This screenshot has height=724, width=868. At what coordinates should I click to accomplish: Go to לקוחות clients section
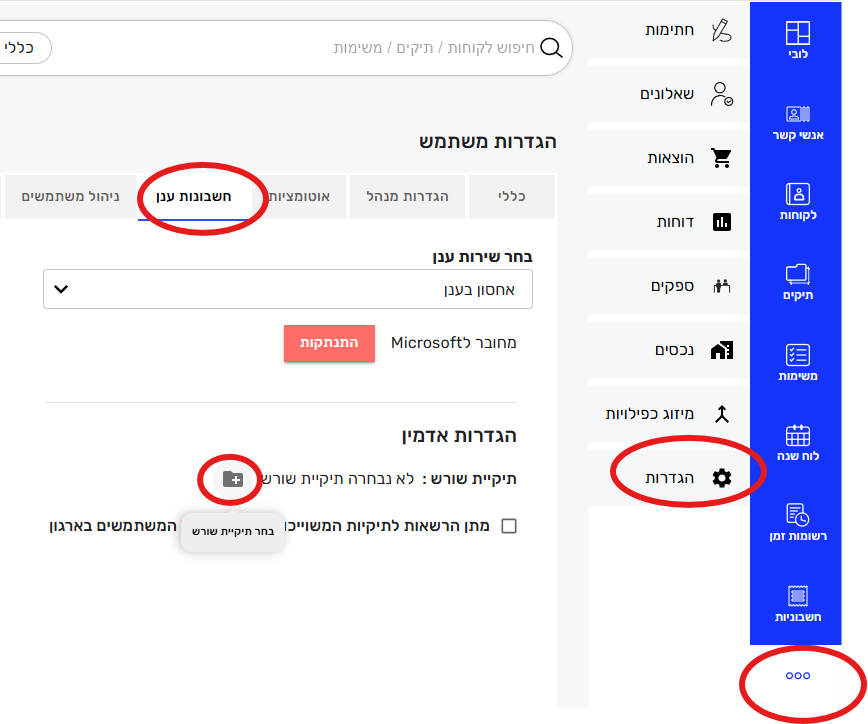(797, 202)
